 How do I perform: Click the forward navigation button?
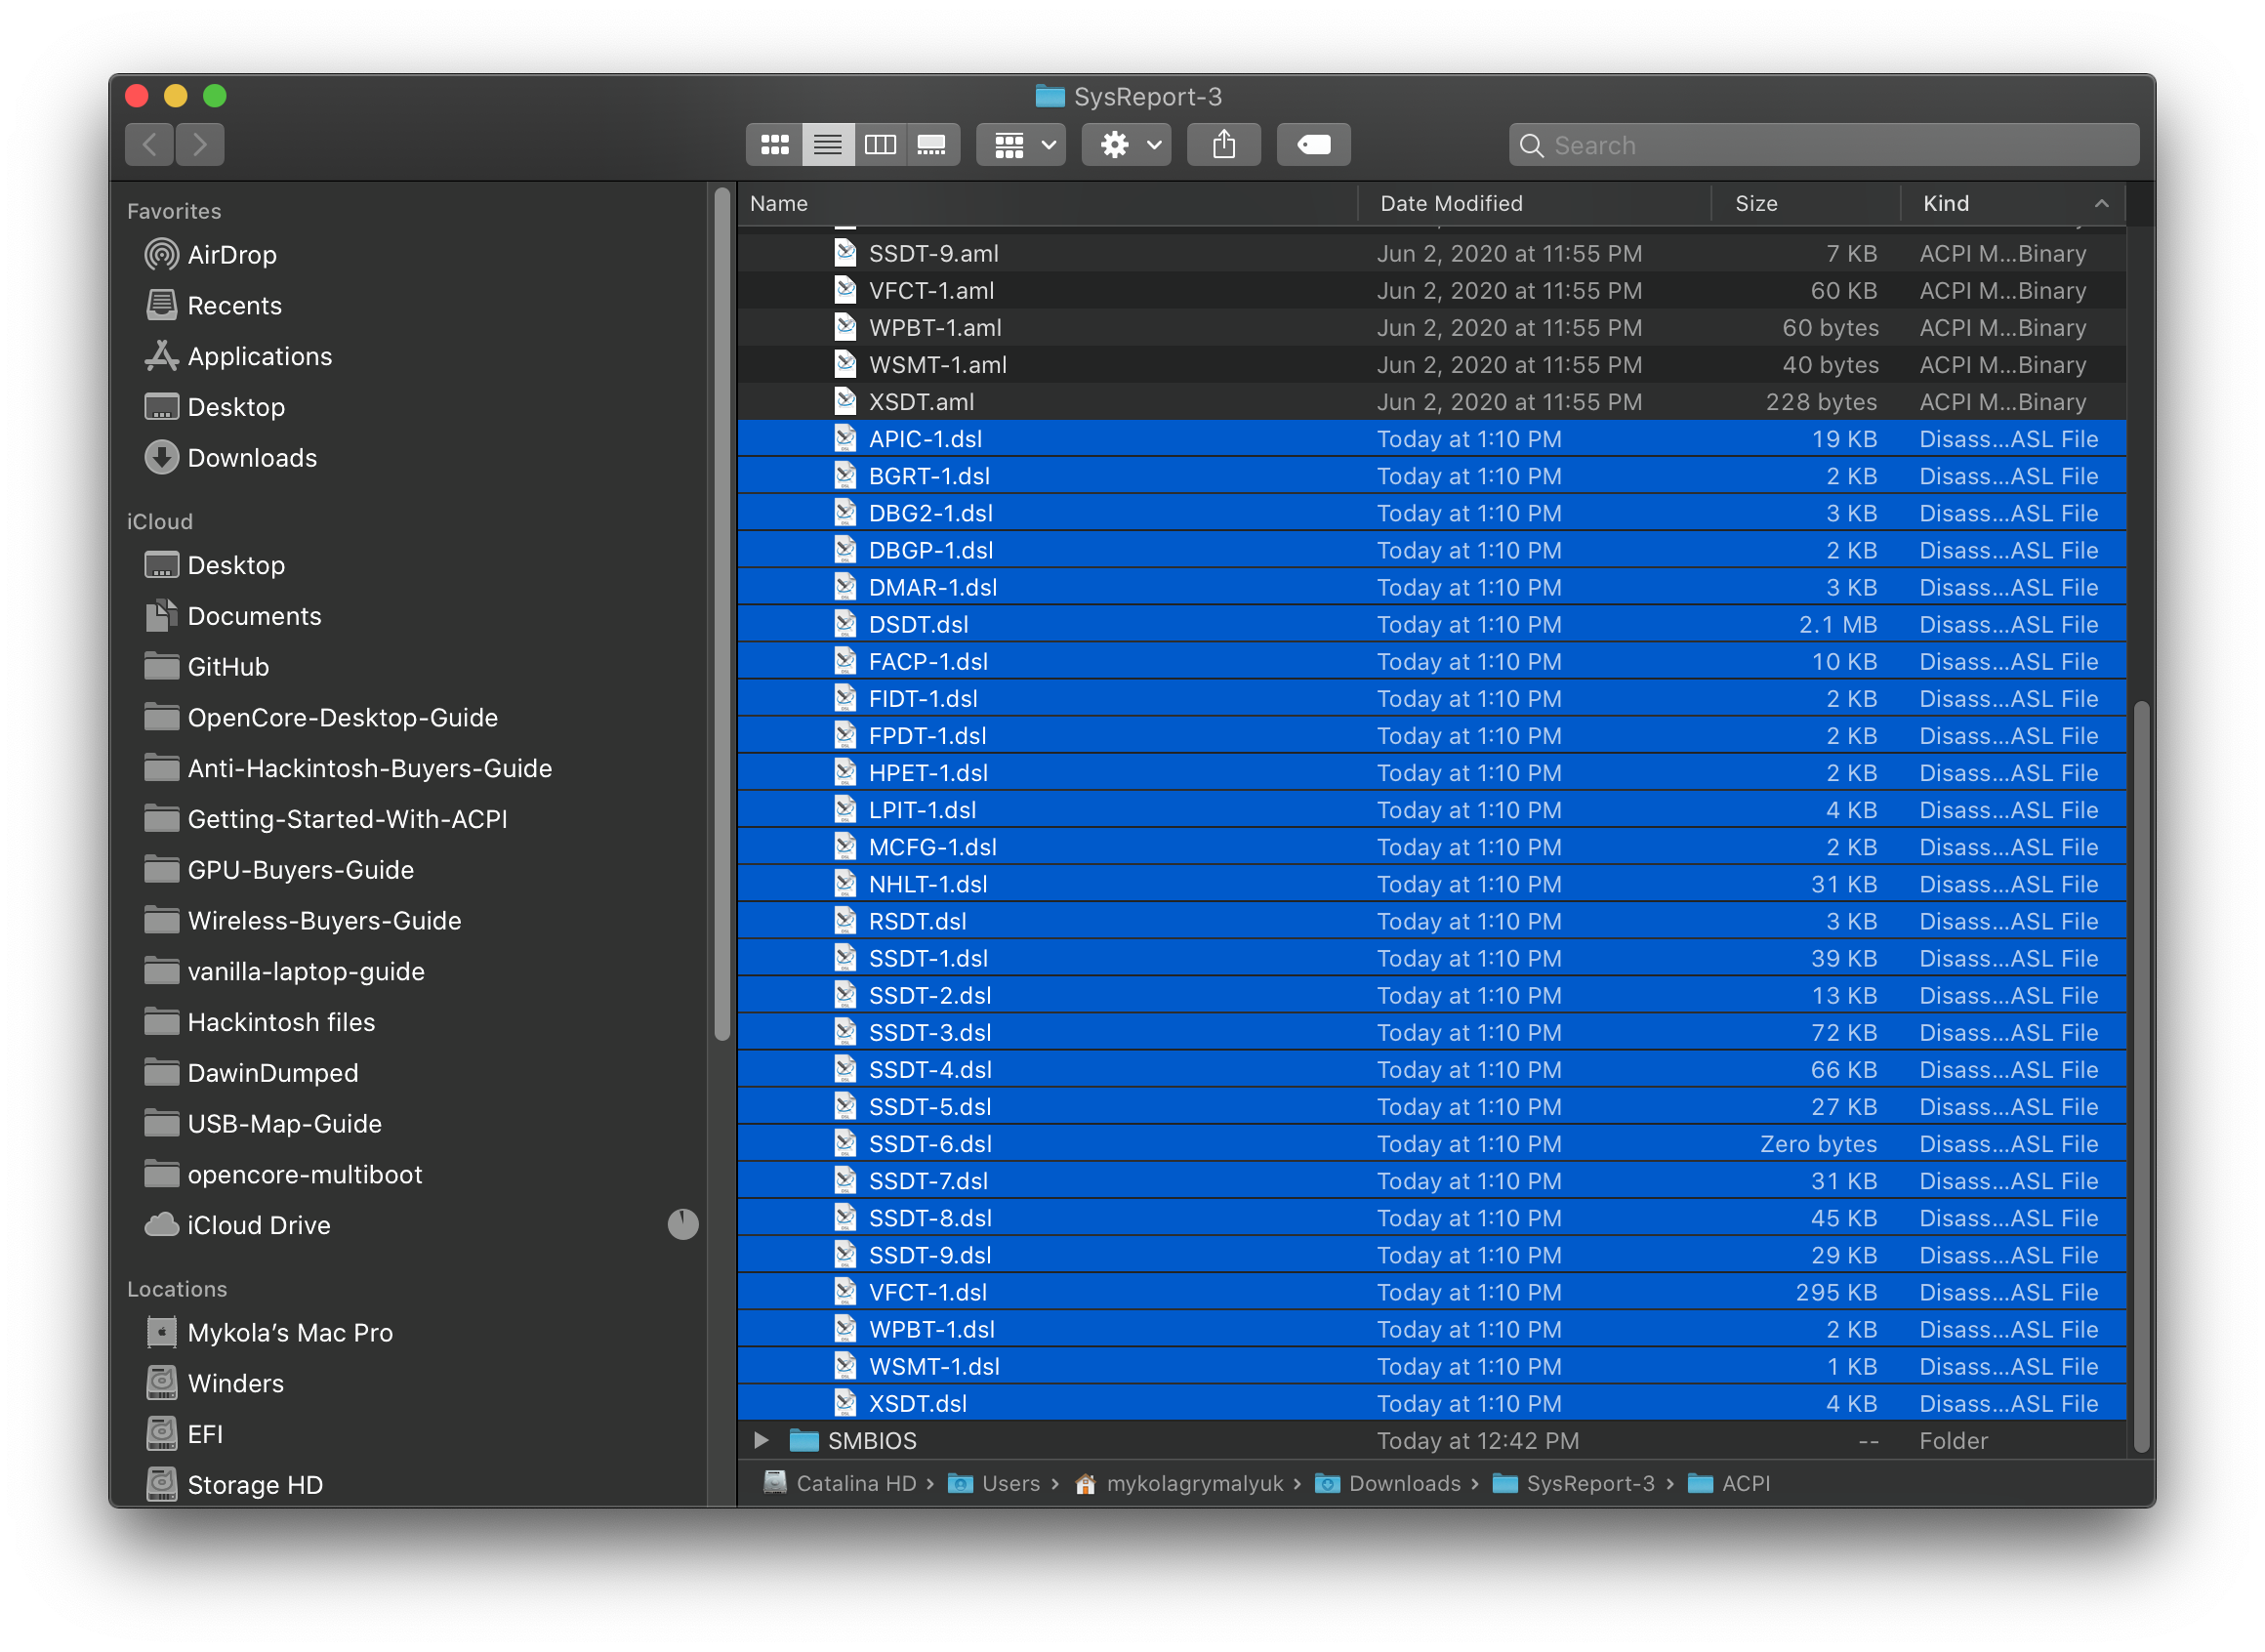pos(200,145)
